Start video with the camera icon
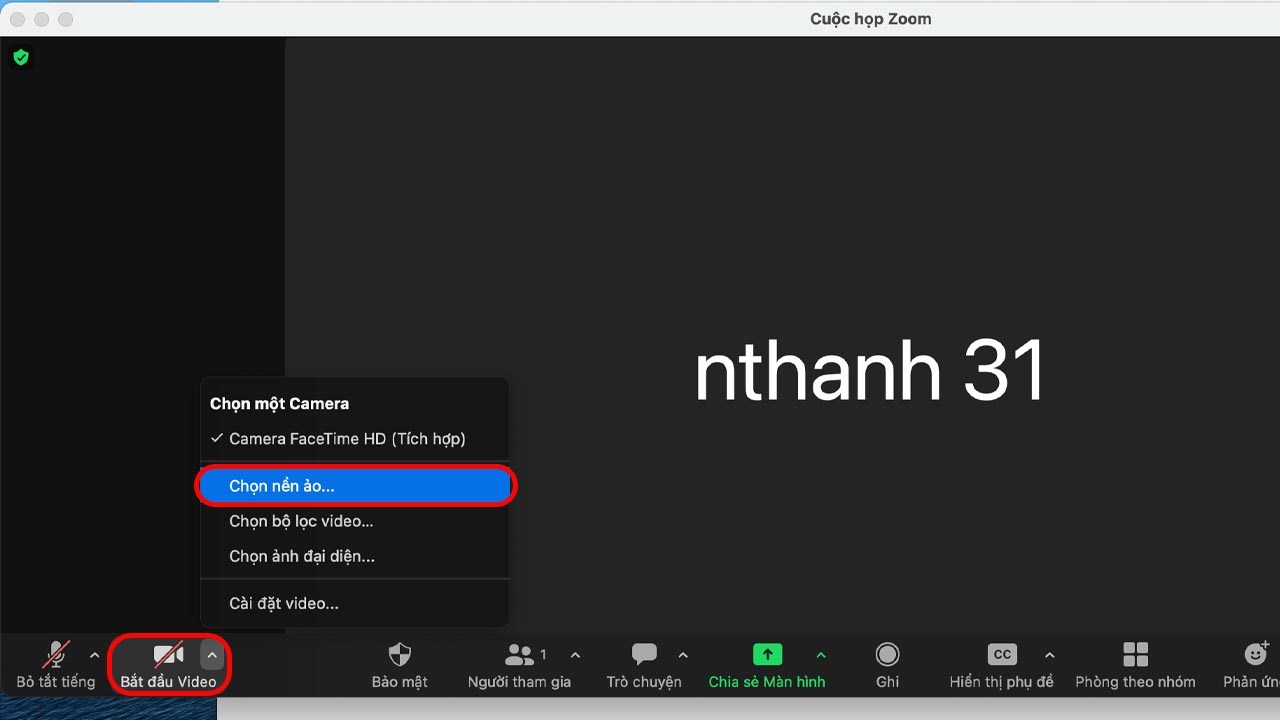The width and height of the screenshot is (1280, 720). click(x=168, y=655)
